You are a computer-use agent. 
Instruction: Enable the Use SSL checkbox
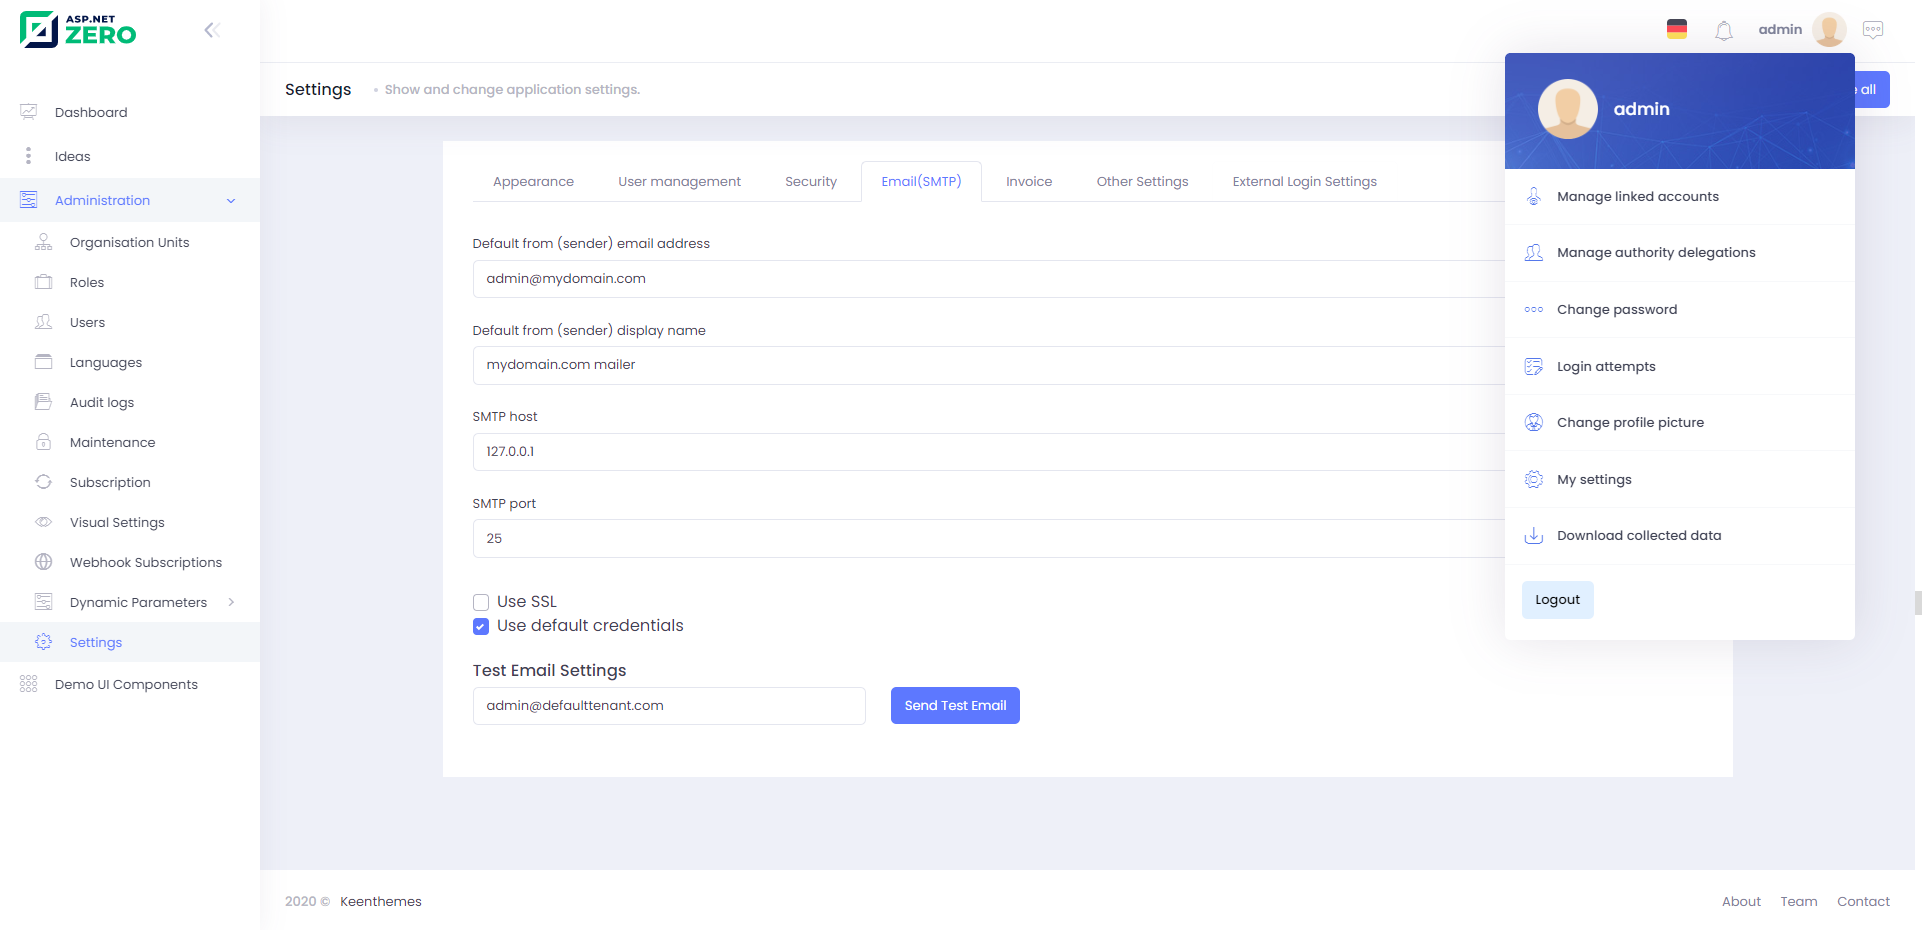(481, 601)
